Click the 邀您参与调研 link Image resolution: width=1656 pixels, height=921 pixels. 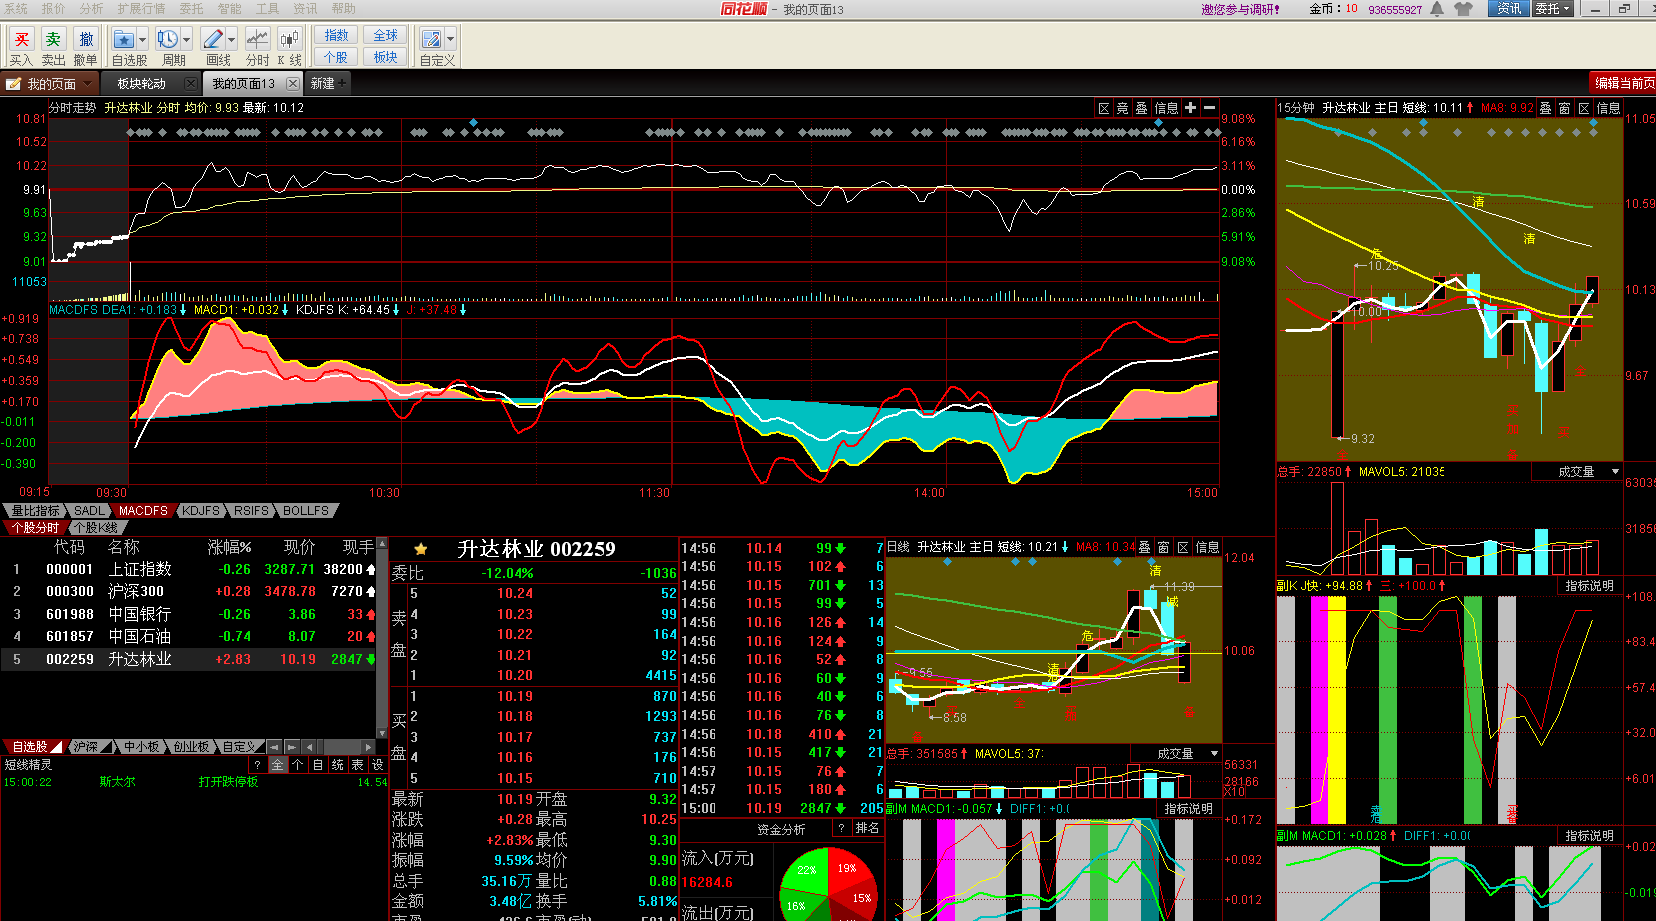click(x=1240, y=9)
